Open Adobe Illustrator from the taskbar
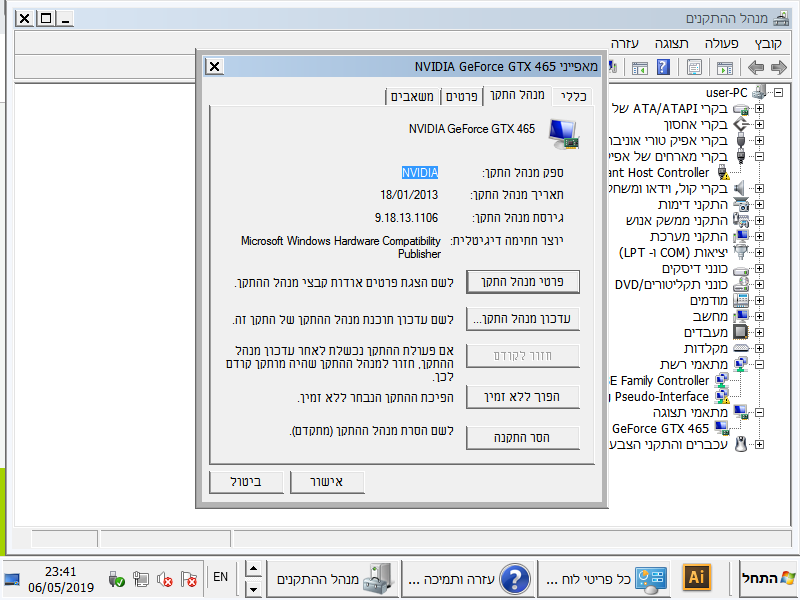The image size is (800, 600). click(696, 578)
